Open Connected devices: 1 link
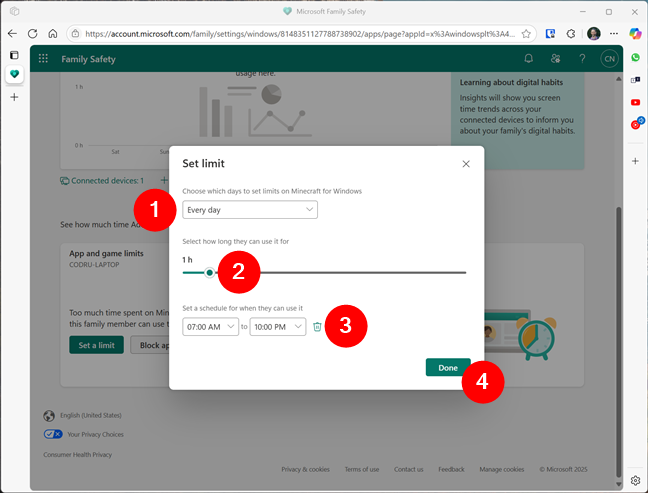Viewport: 648px width, 493px height. click(102, 181)
